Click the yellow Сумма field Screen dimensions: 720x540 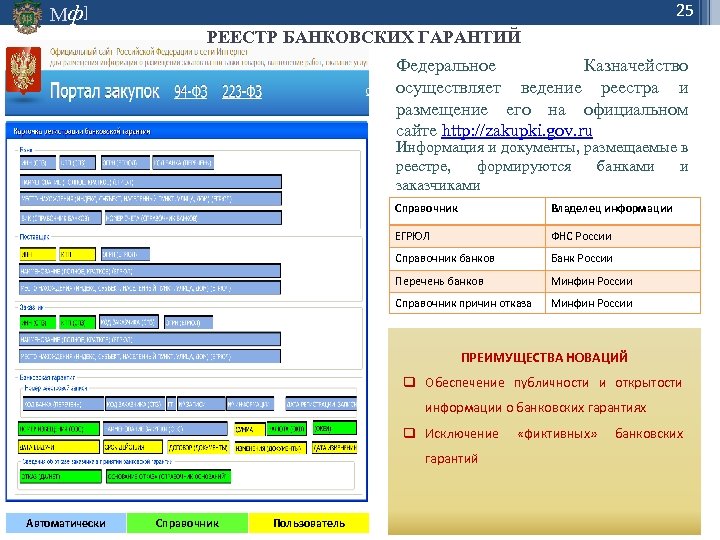coord(250,429)
